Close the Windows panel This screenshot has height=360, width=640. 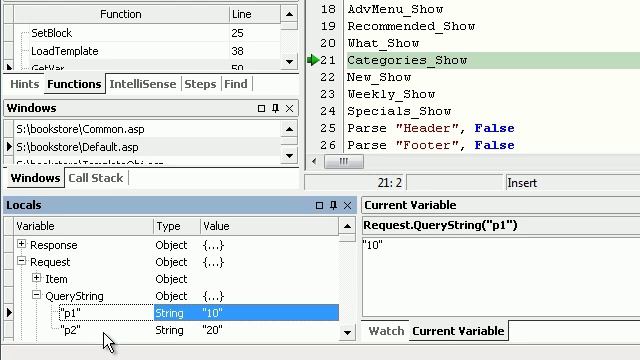click(289, 108)
